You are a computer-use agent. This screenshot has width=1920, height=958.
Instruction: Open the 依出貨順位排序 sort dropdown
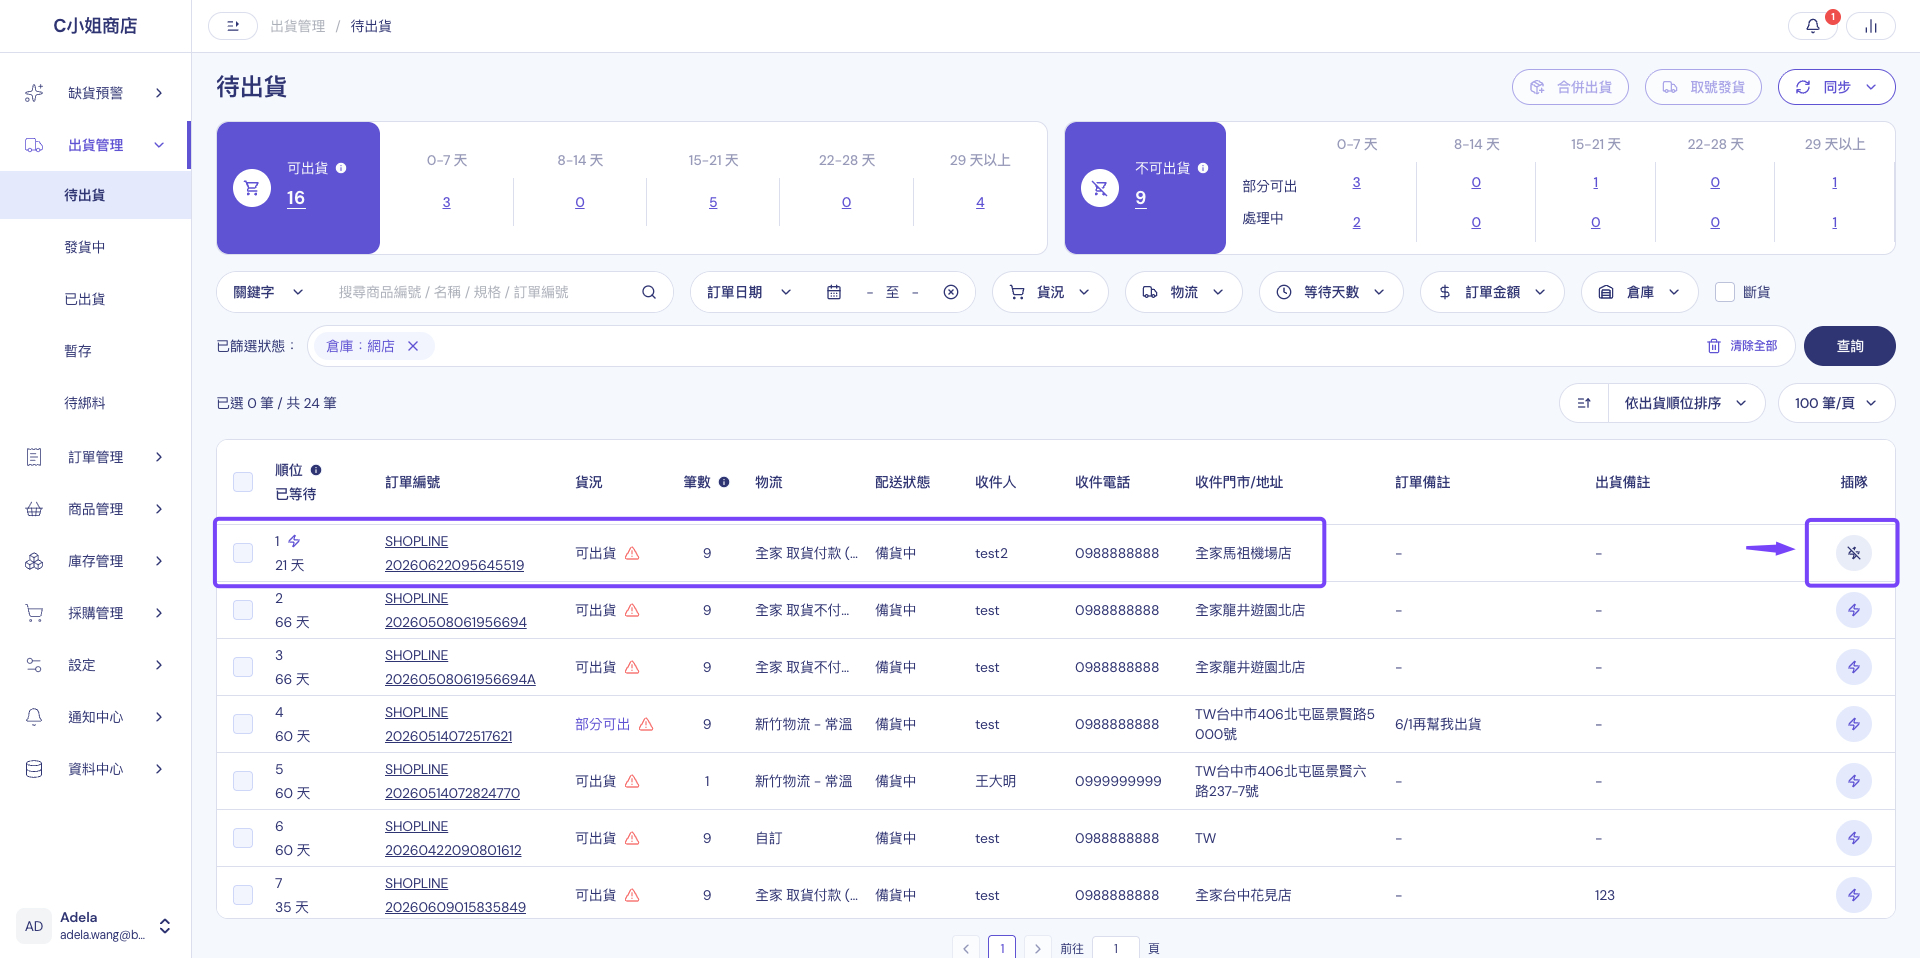1685,403
